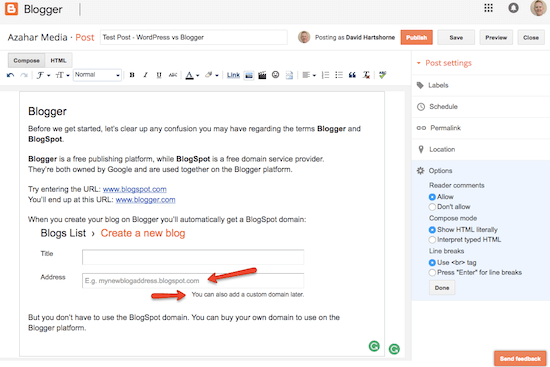Click Done in Options

pyautogui.click(x=442, y=288)
